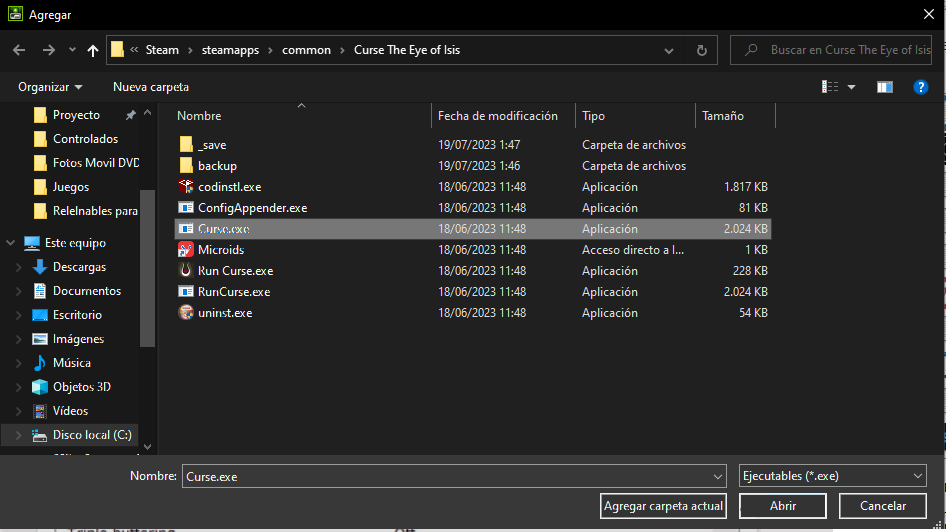Viewport: 946px width, 532px height.
Task: Go up one folder level
Action: [x=92, y=50]
